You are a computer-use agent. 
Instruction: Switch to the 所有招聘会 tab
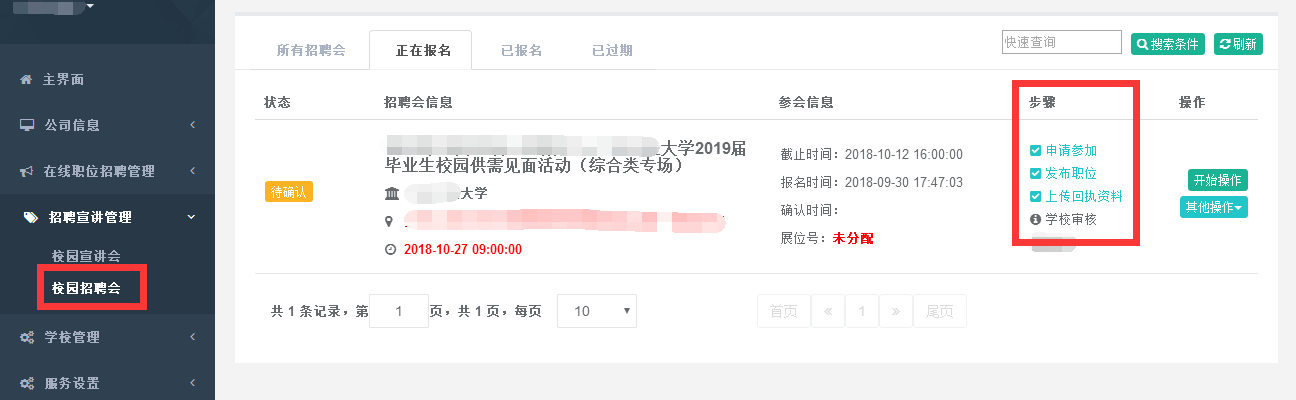coord(311,50)
